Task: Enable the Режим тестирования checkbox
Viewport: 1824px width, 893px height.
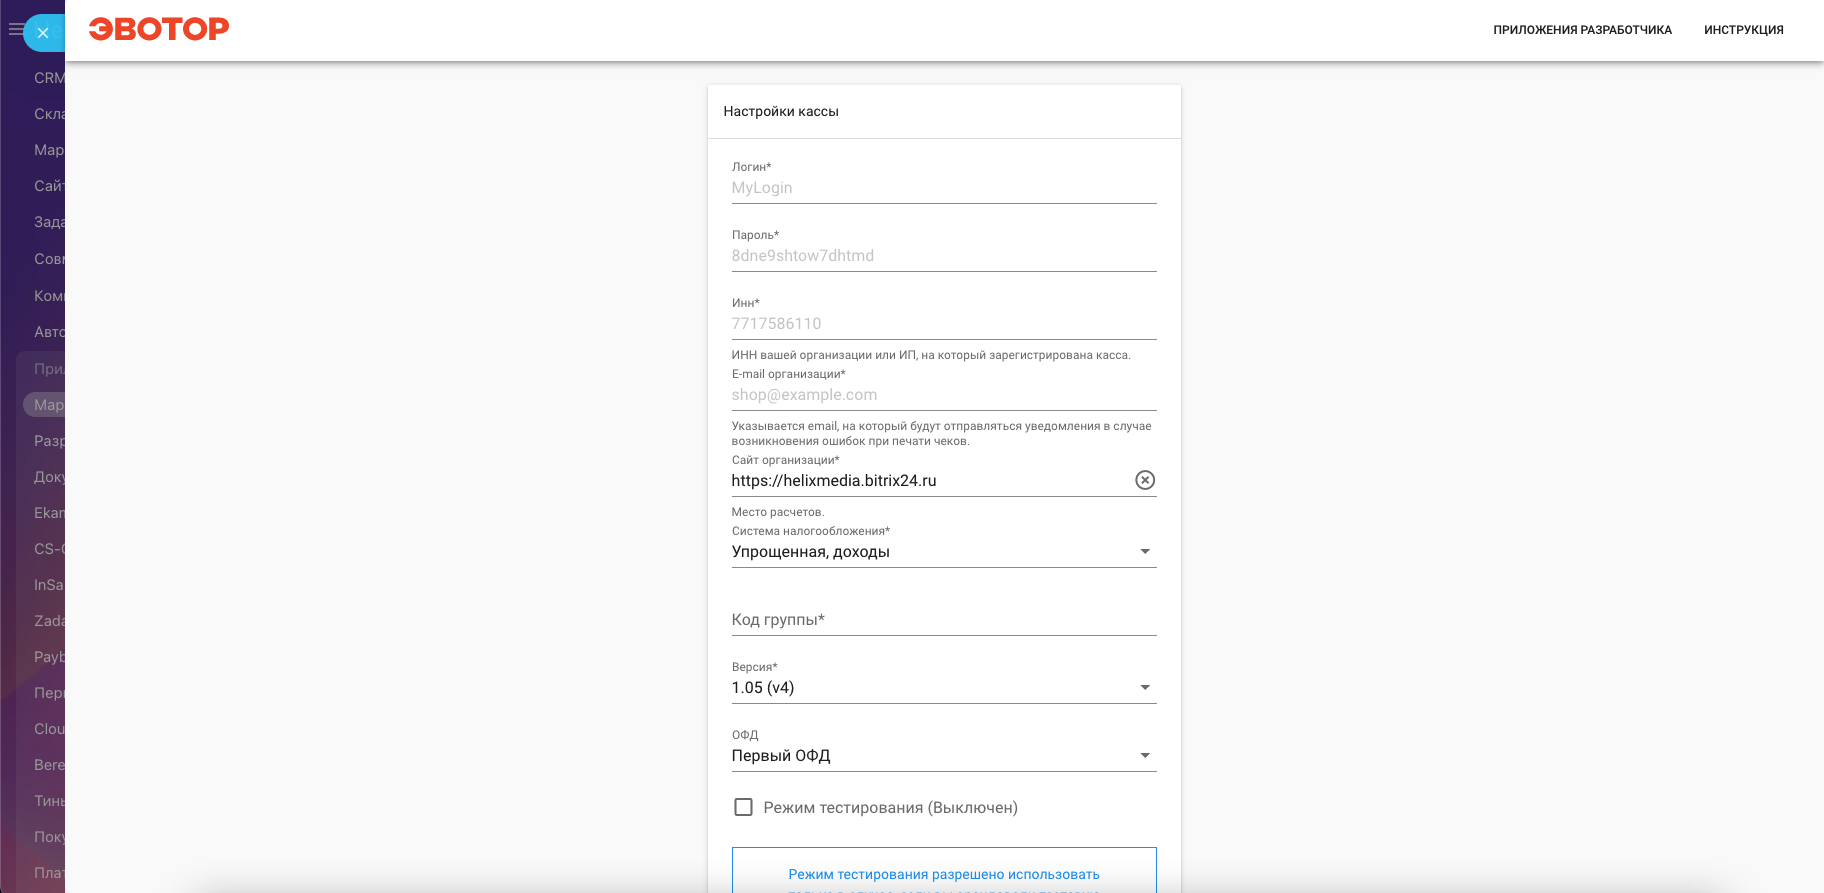Action: [744, 807]
